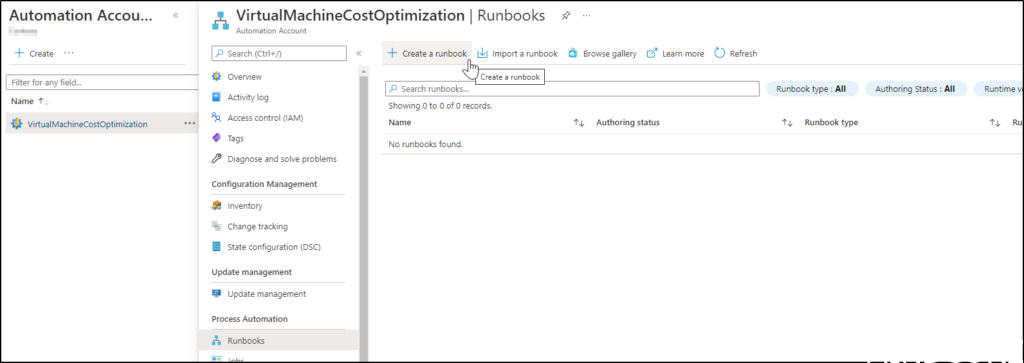Click the Update management section heading
The width and height of the screenshot is (1024, 363).
(x=251, y=272)
